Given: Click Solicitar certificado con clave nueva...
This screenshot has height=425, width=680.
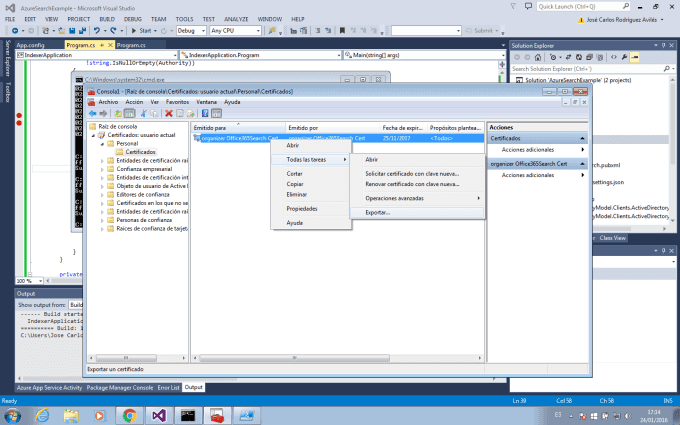Looking at the screenshot, I should (x=417, y=174).
